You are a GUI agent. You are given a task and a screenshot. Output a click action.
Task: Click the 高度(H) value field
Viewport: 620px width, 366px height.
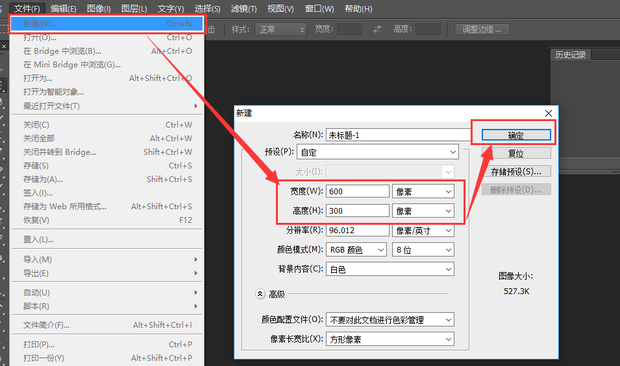(358, 211)
